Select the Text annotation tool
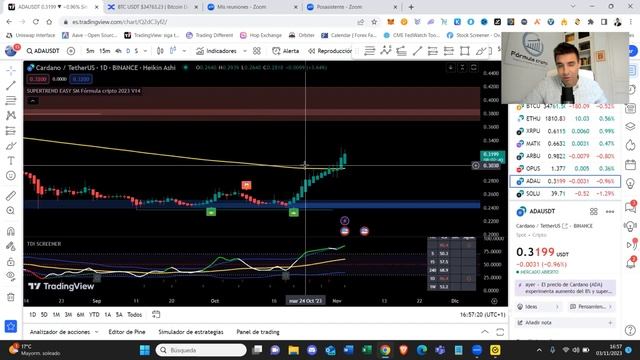 11,161
